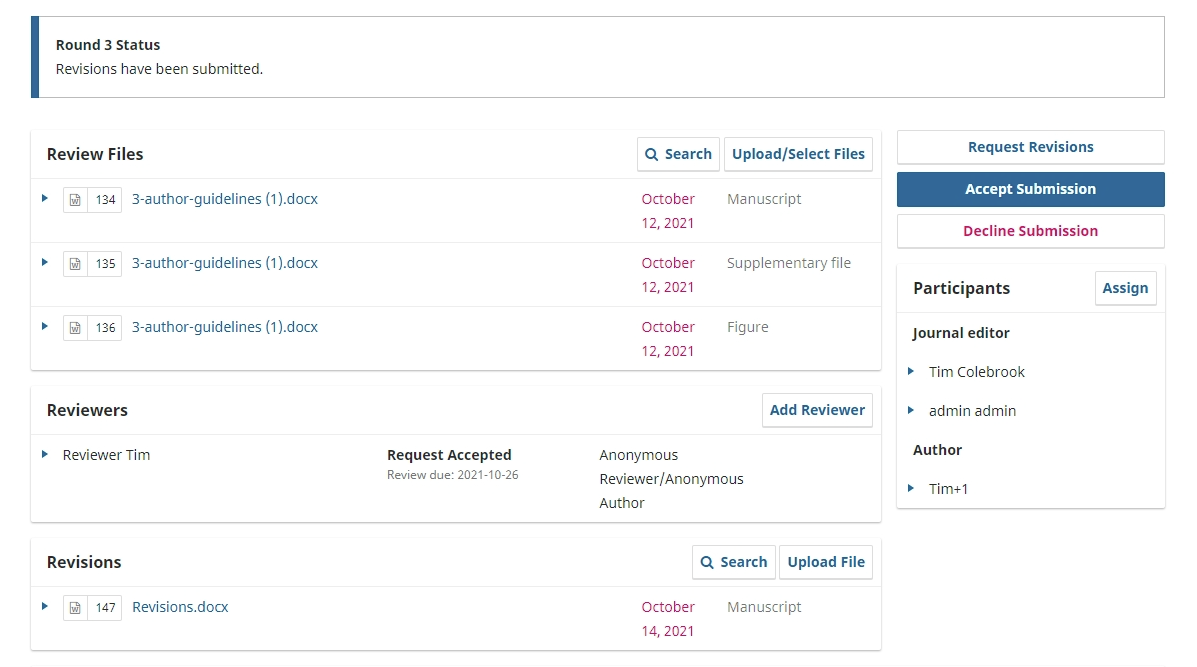Click the document icon for file 136

tap(75, 328)
